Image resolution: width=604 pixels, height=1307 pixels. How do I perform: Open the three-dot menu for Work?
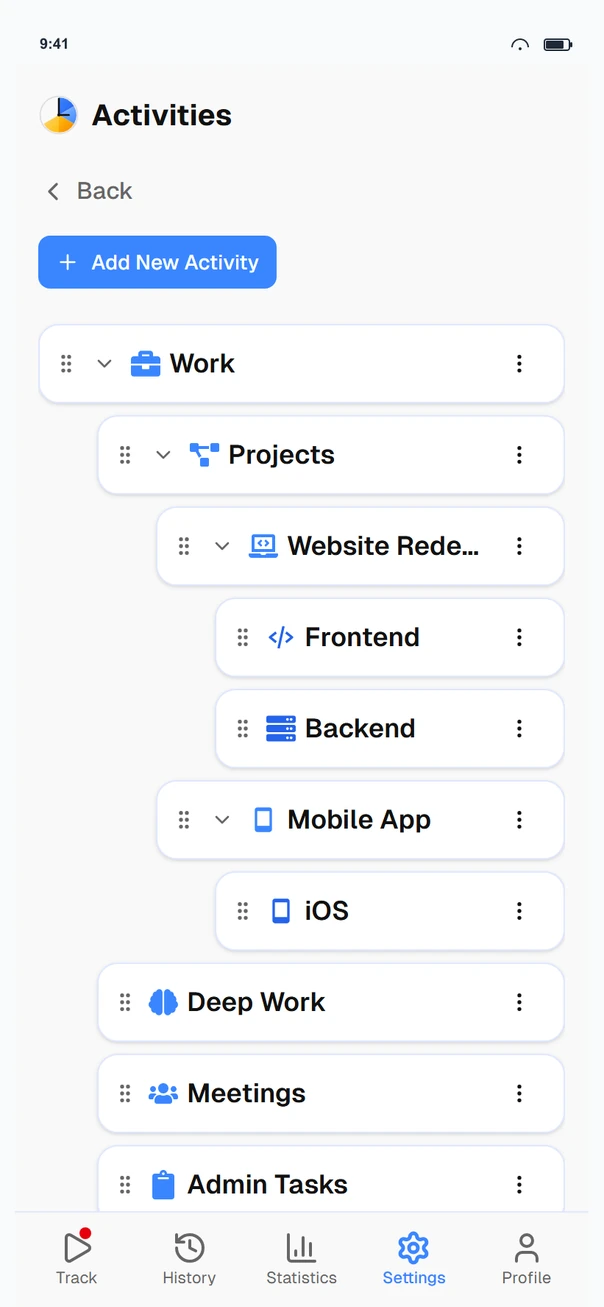coord(519,364)
